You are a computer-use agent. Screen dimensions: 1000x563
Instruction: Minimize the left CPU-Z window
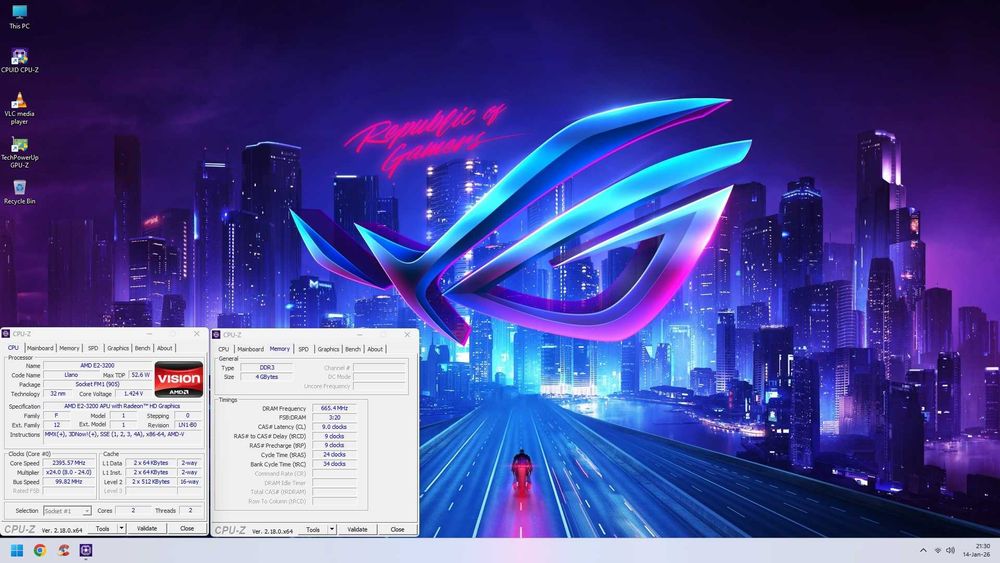click(x=150, y=333)
